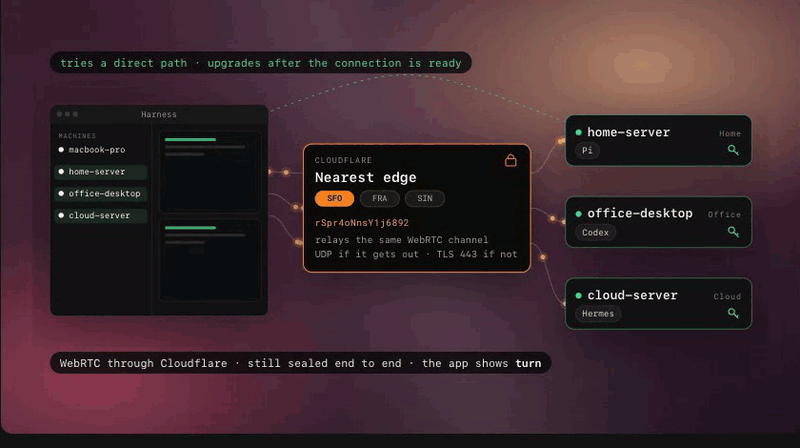Click the Pi tag on home-server card
The width and height of the screenshot is (800, 448).
(587, 151)
